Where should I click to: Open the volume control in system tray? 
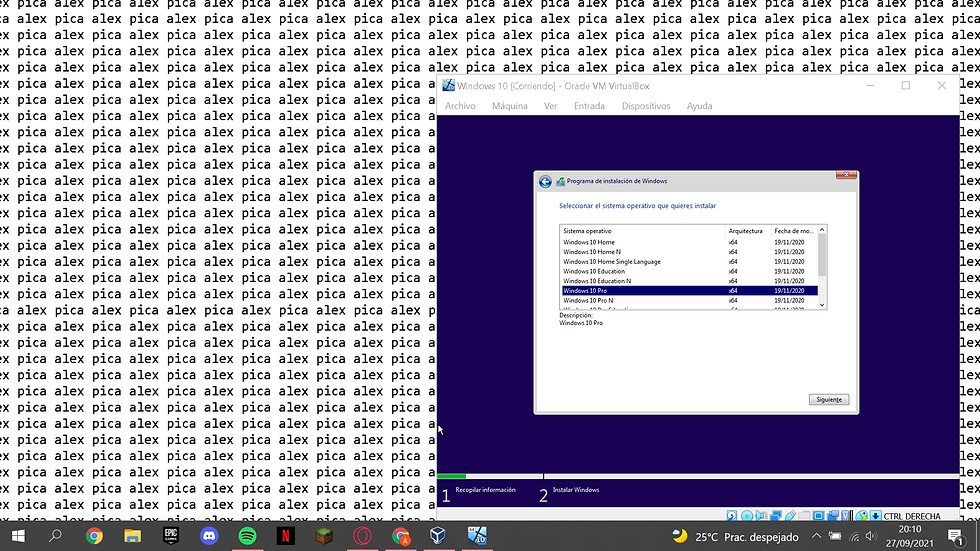click(871, 536)
